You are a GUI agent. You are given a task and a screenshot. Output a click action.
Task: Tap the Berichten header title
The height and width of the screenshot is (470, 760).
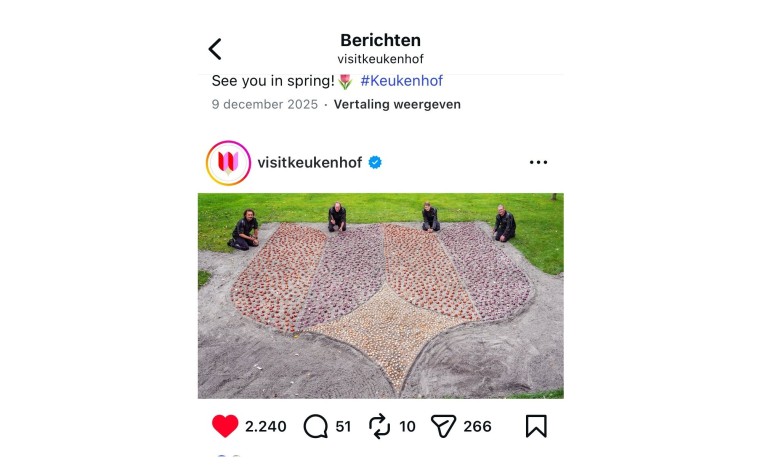[380, 40]
